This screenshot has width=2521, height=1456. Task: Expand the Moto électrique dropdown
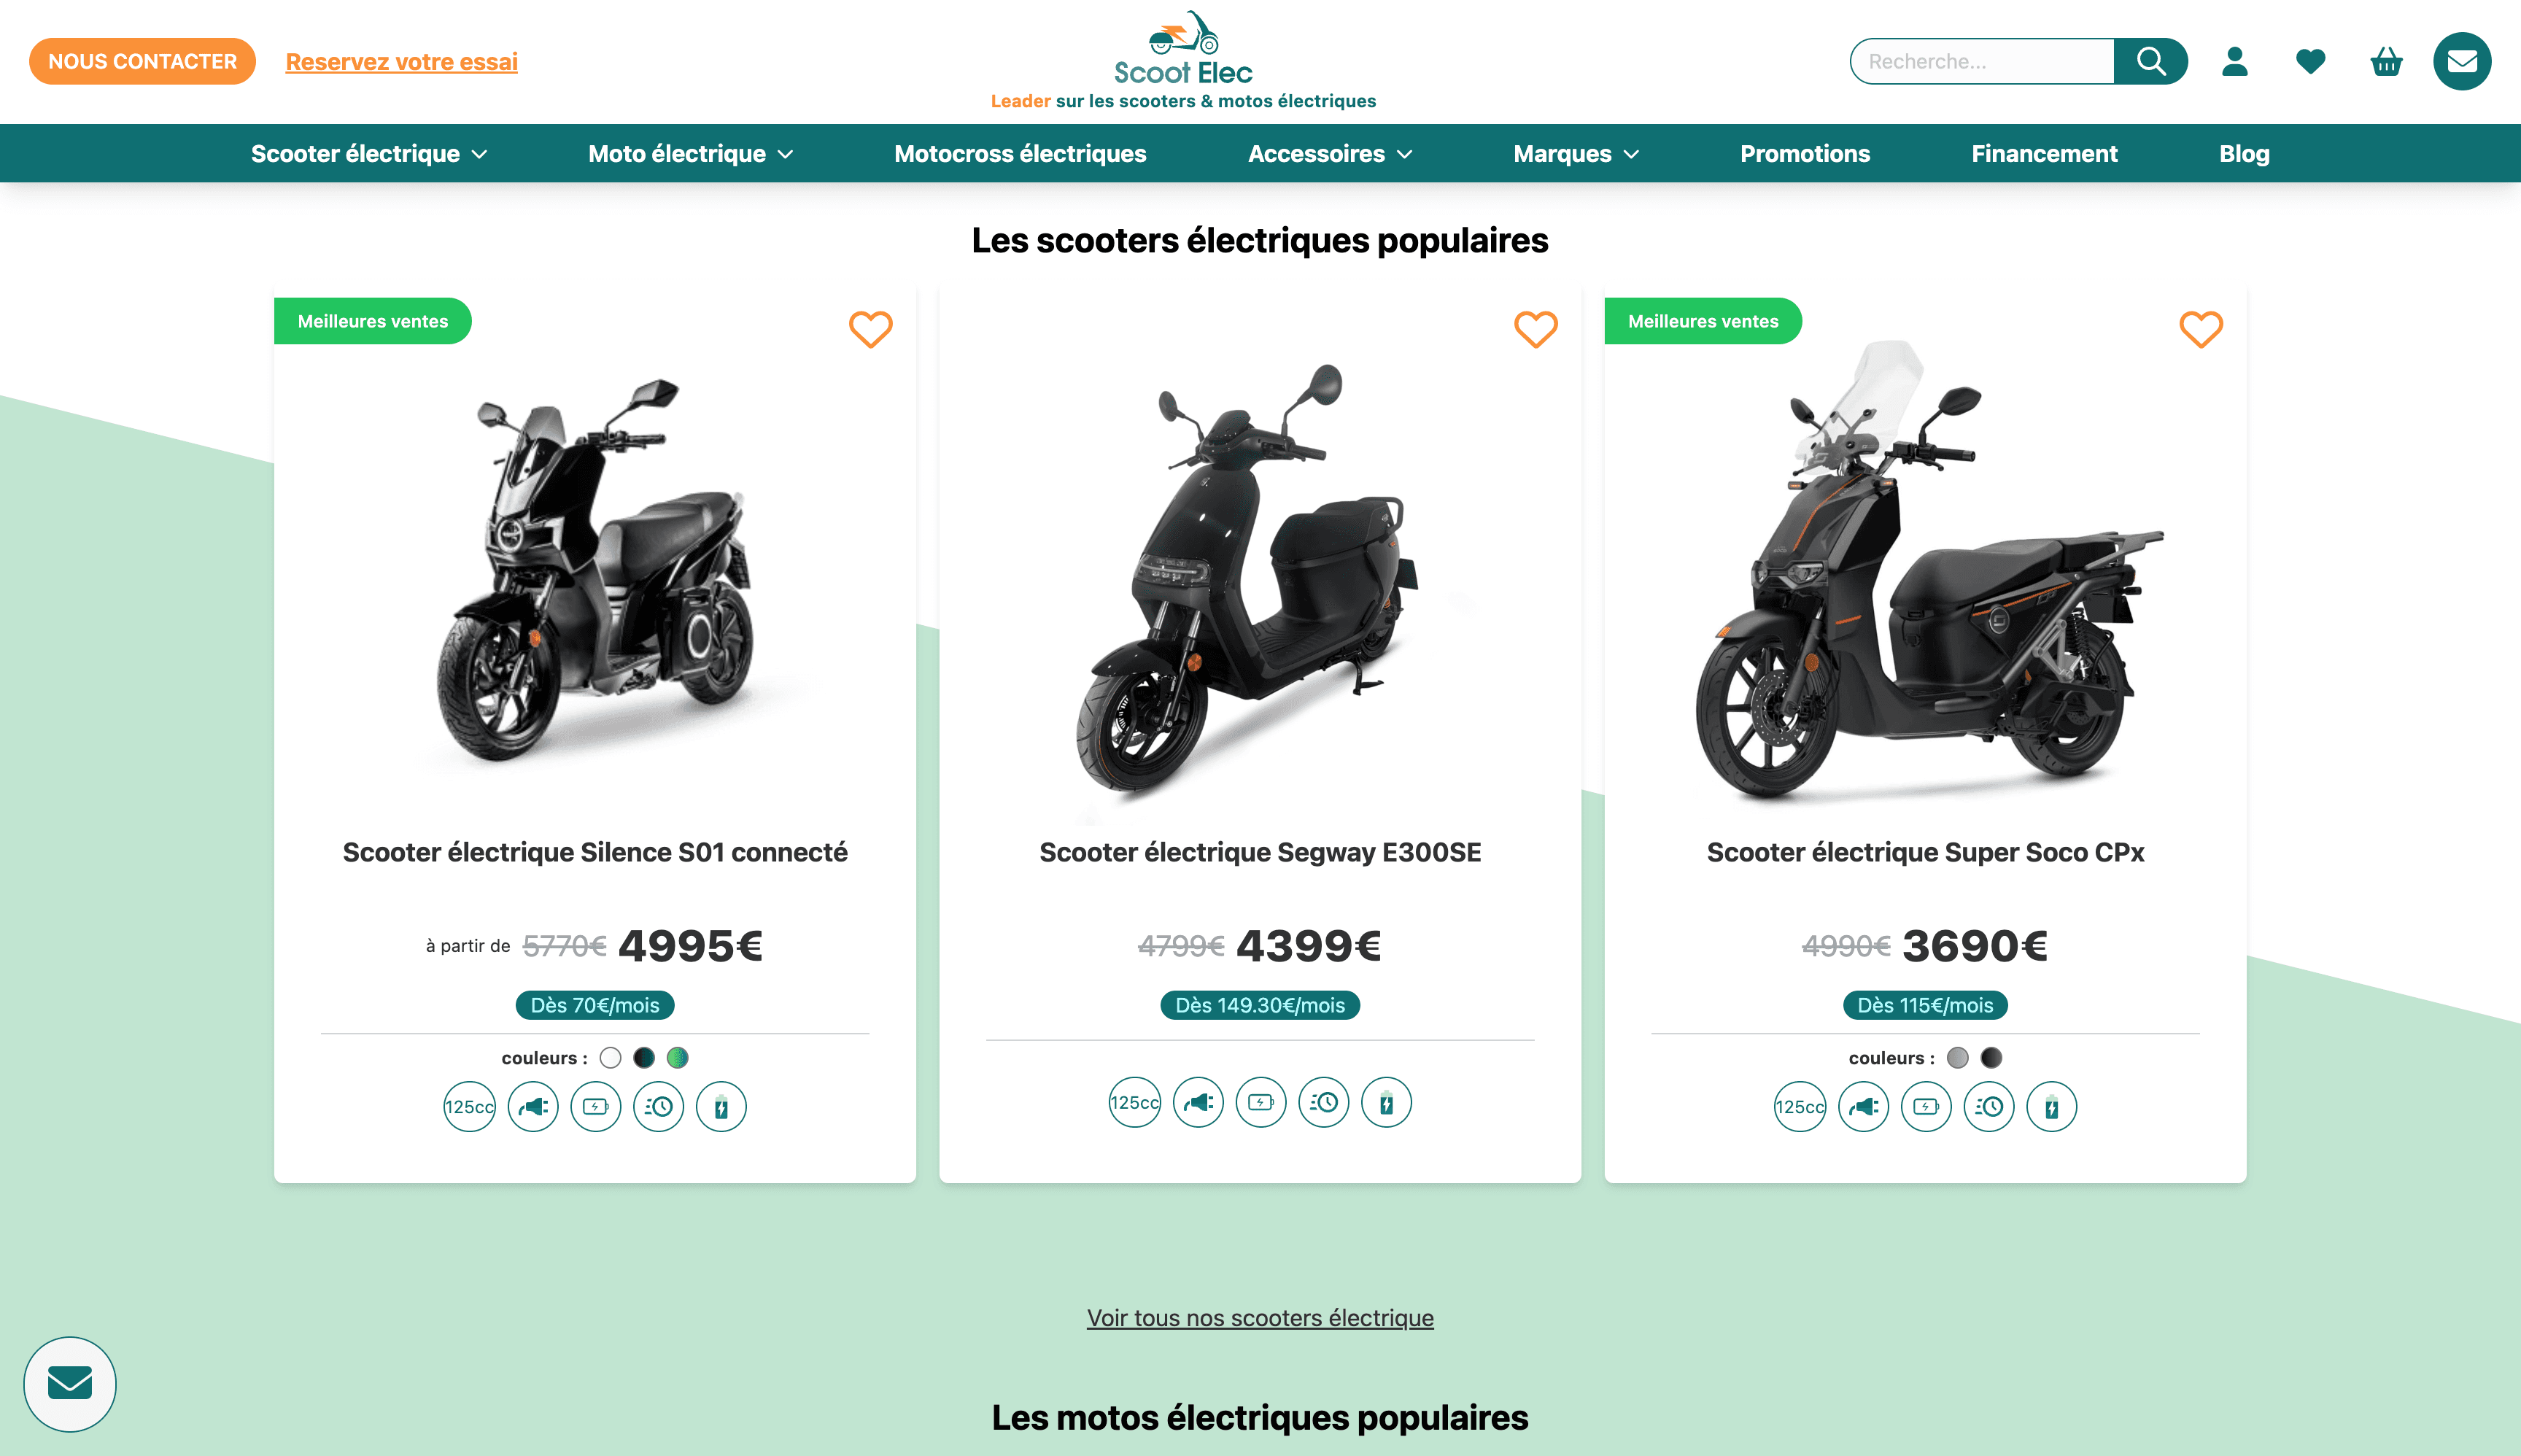(690, 153)
